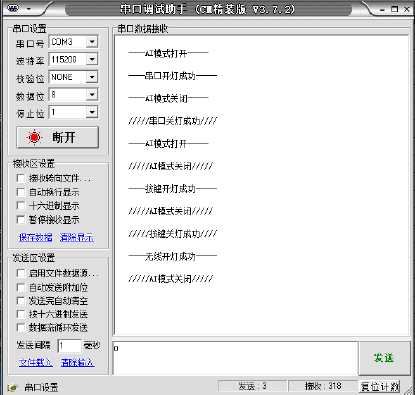The image size is (415, 395).
Task: Click the first AI模式打开 line in receive area
Action: pyautogui.click(x=168, y=53)
